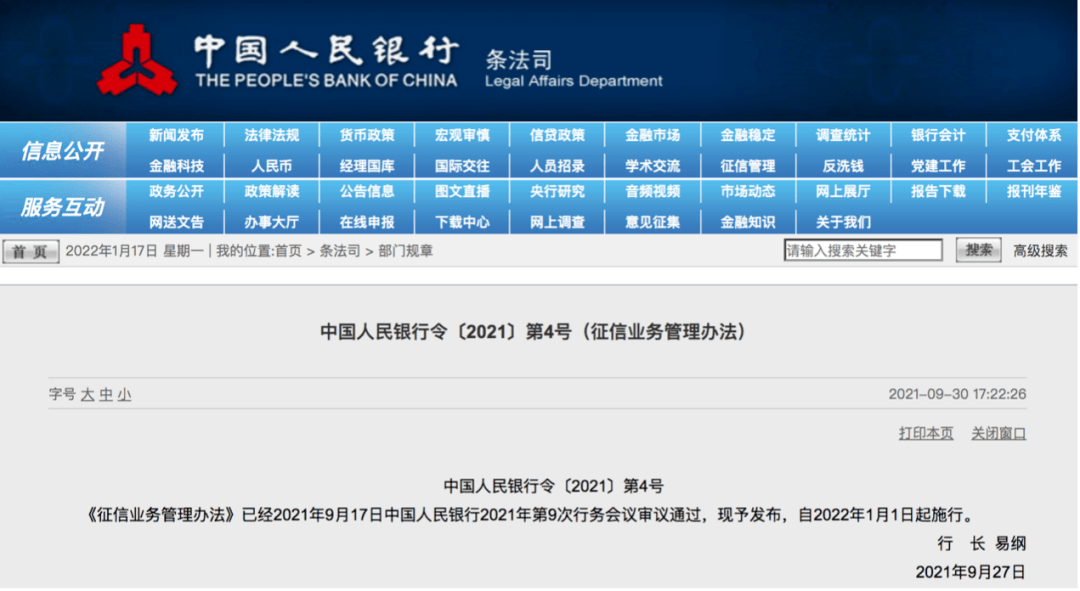1080x591 pixels.
Task: Click 条法司 in the breadcrumb
Action: click(x=340, y=251)
